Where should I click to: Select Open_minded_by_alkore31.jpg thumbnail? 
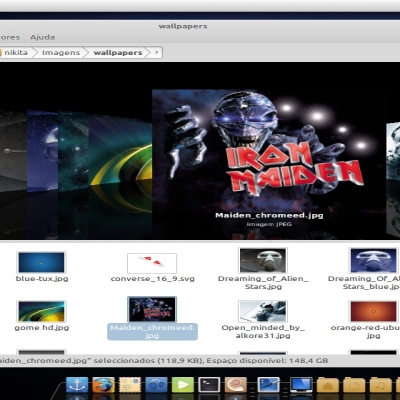point(263,311)
